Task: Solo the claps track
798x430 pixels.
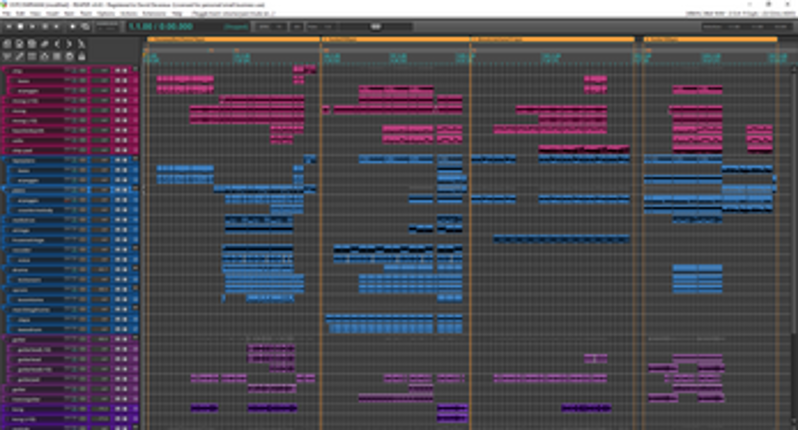Action: (124, 320)
